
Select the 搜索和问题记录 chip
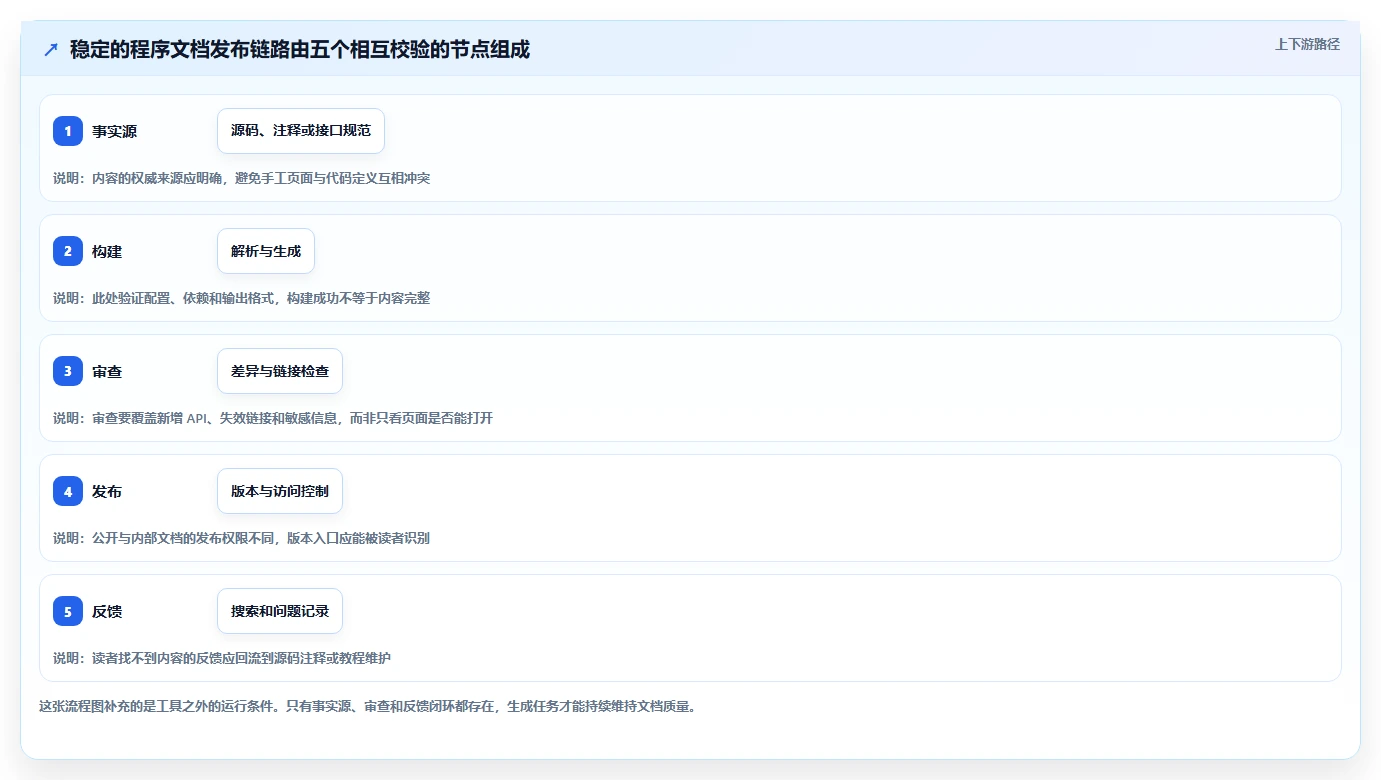click(x=280, y=611)
